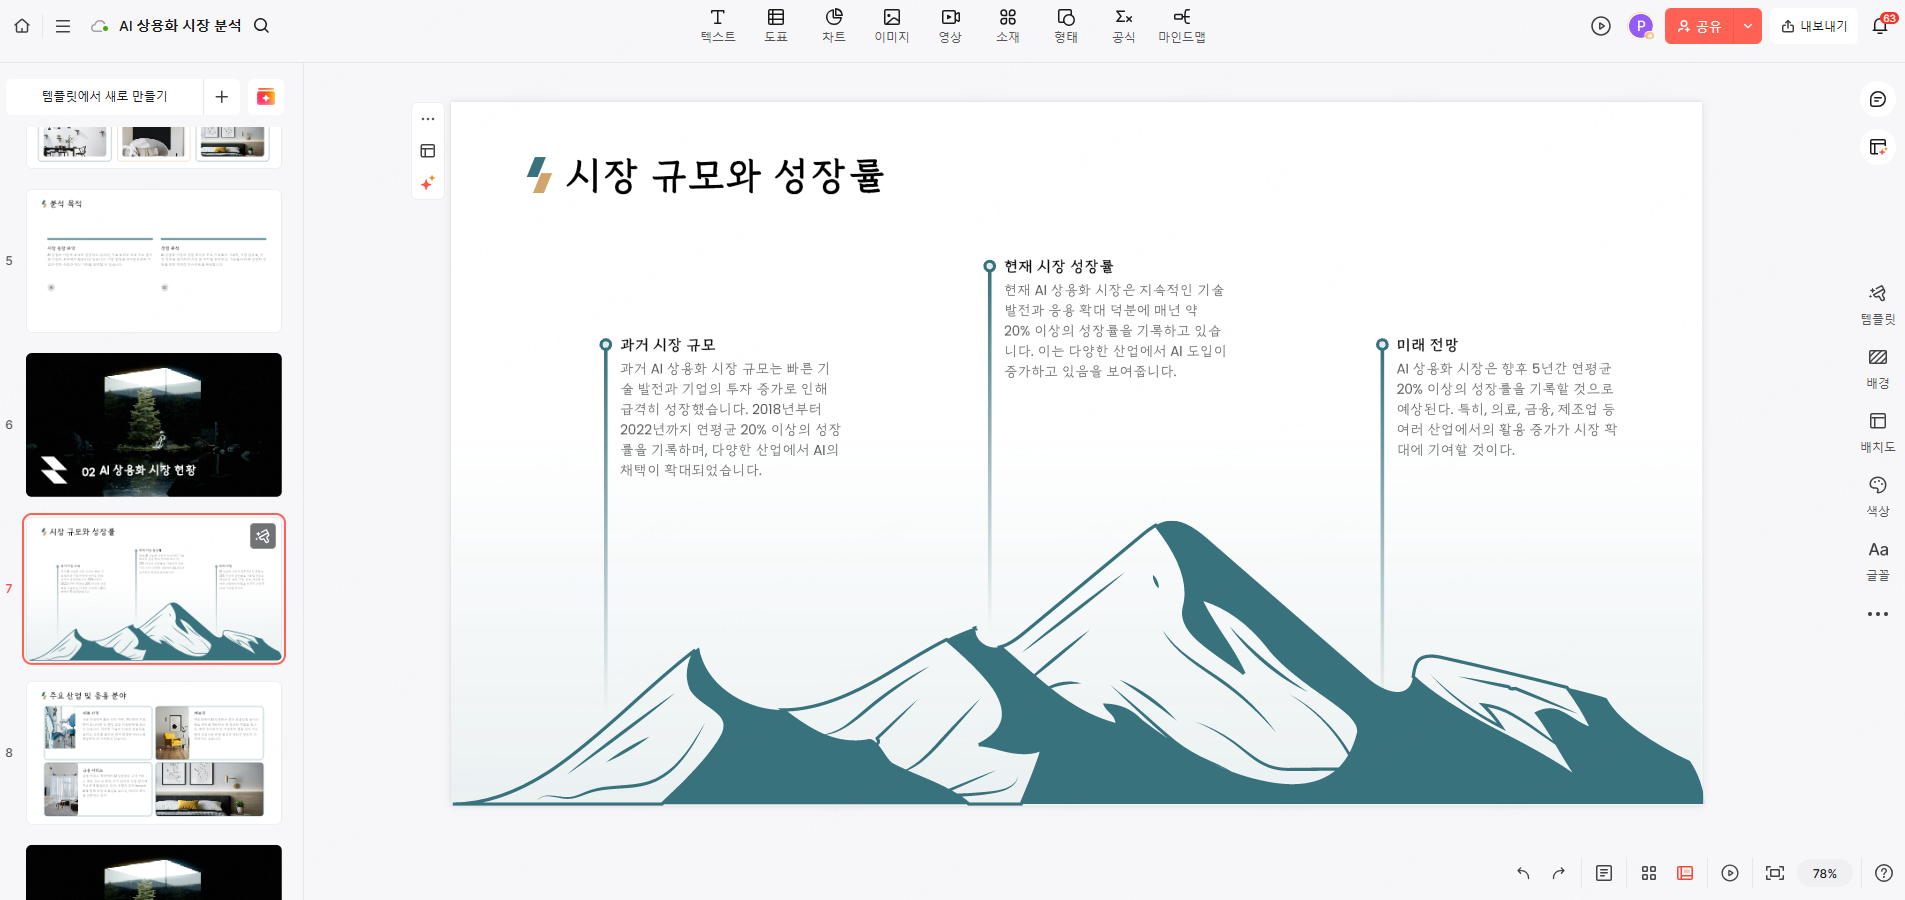Open the 배치도 layout panel
Viewport: 1905px width, 900px height.
[1878, 433]
